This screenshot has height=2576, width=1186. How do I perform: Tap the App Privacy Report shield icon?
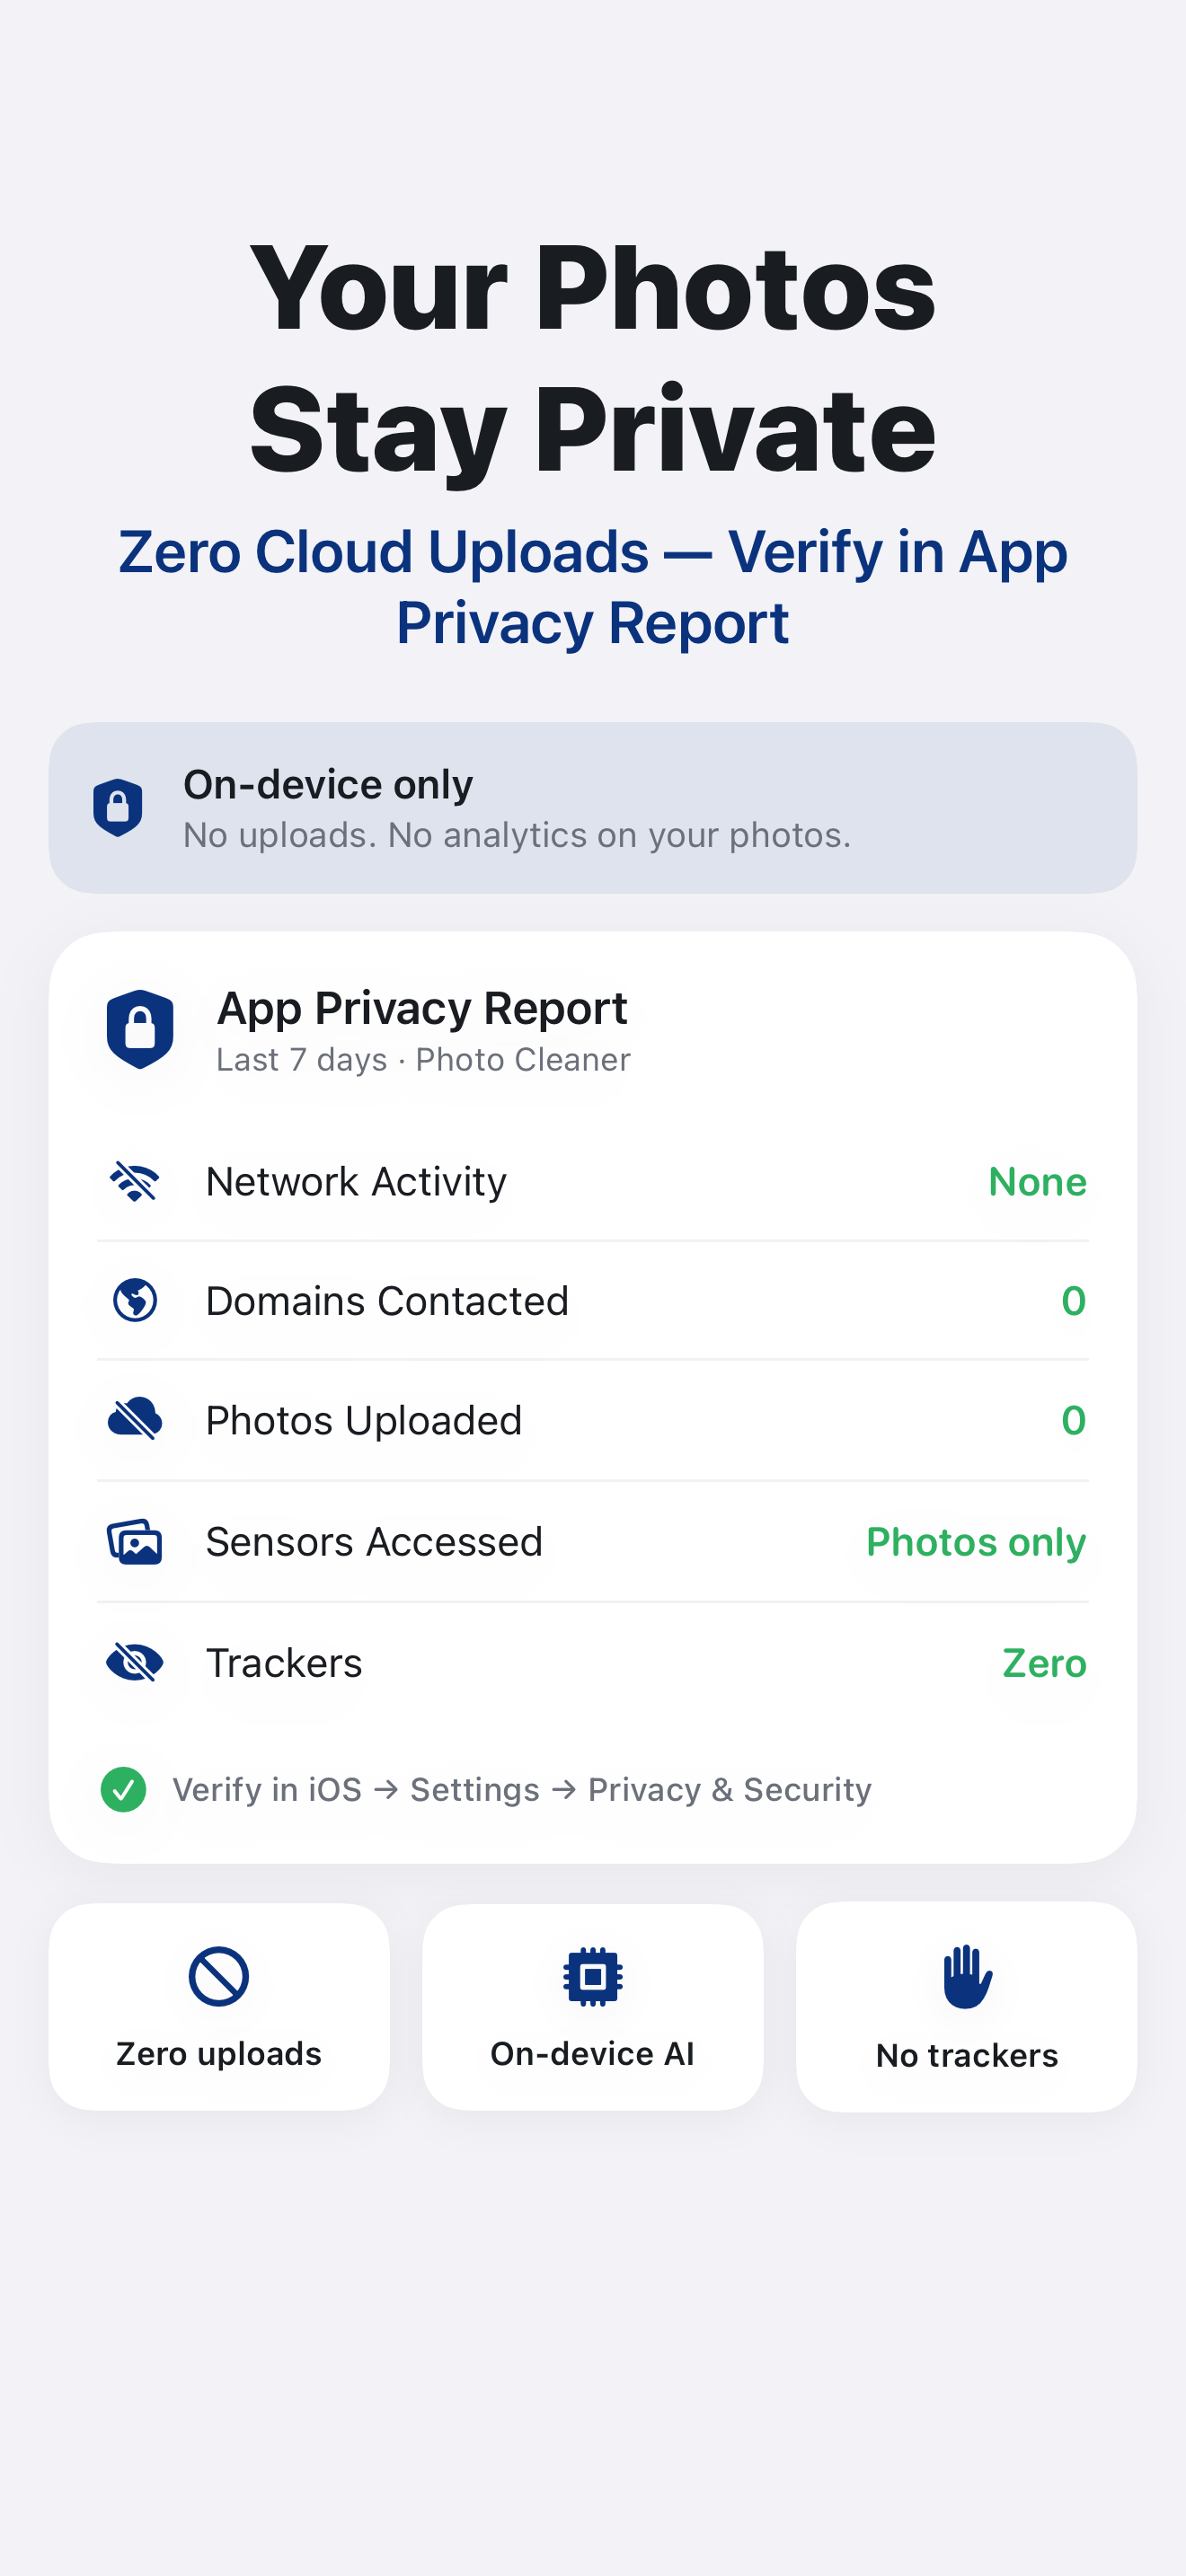click(140, 1029)
